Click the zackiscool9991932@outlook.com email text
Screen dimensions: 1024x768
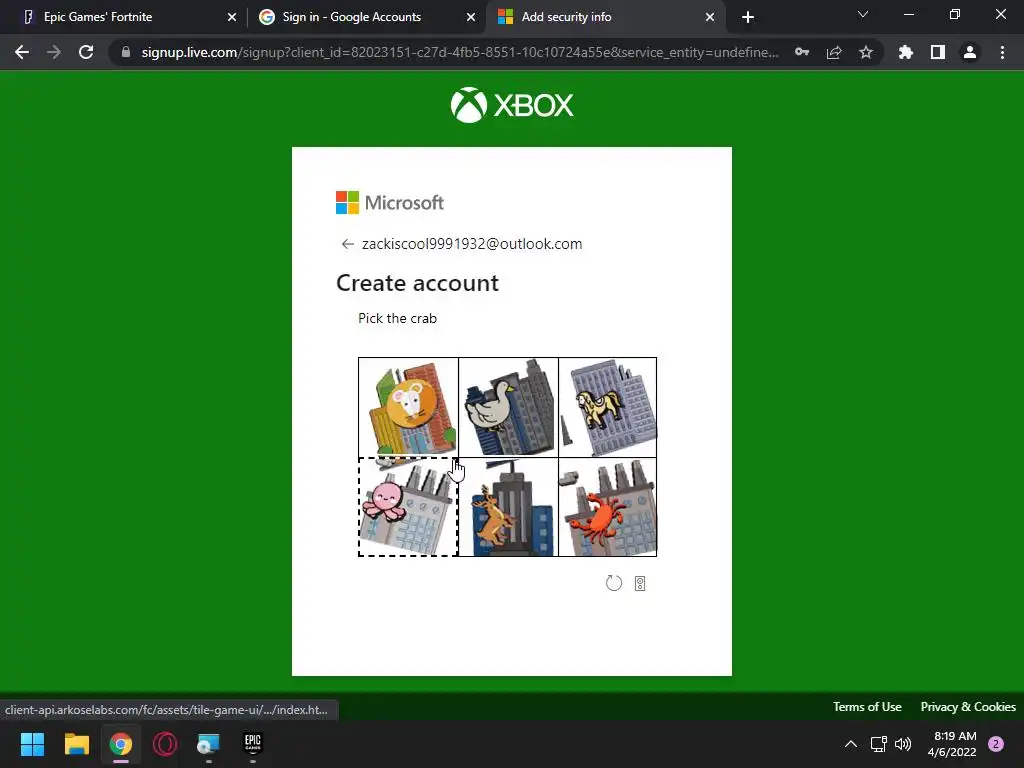(472, 244)
